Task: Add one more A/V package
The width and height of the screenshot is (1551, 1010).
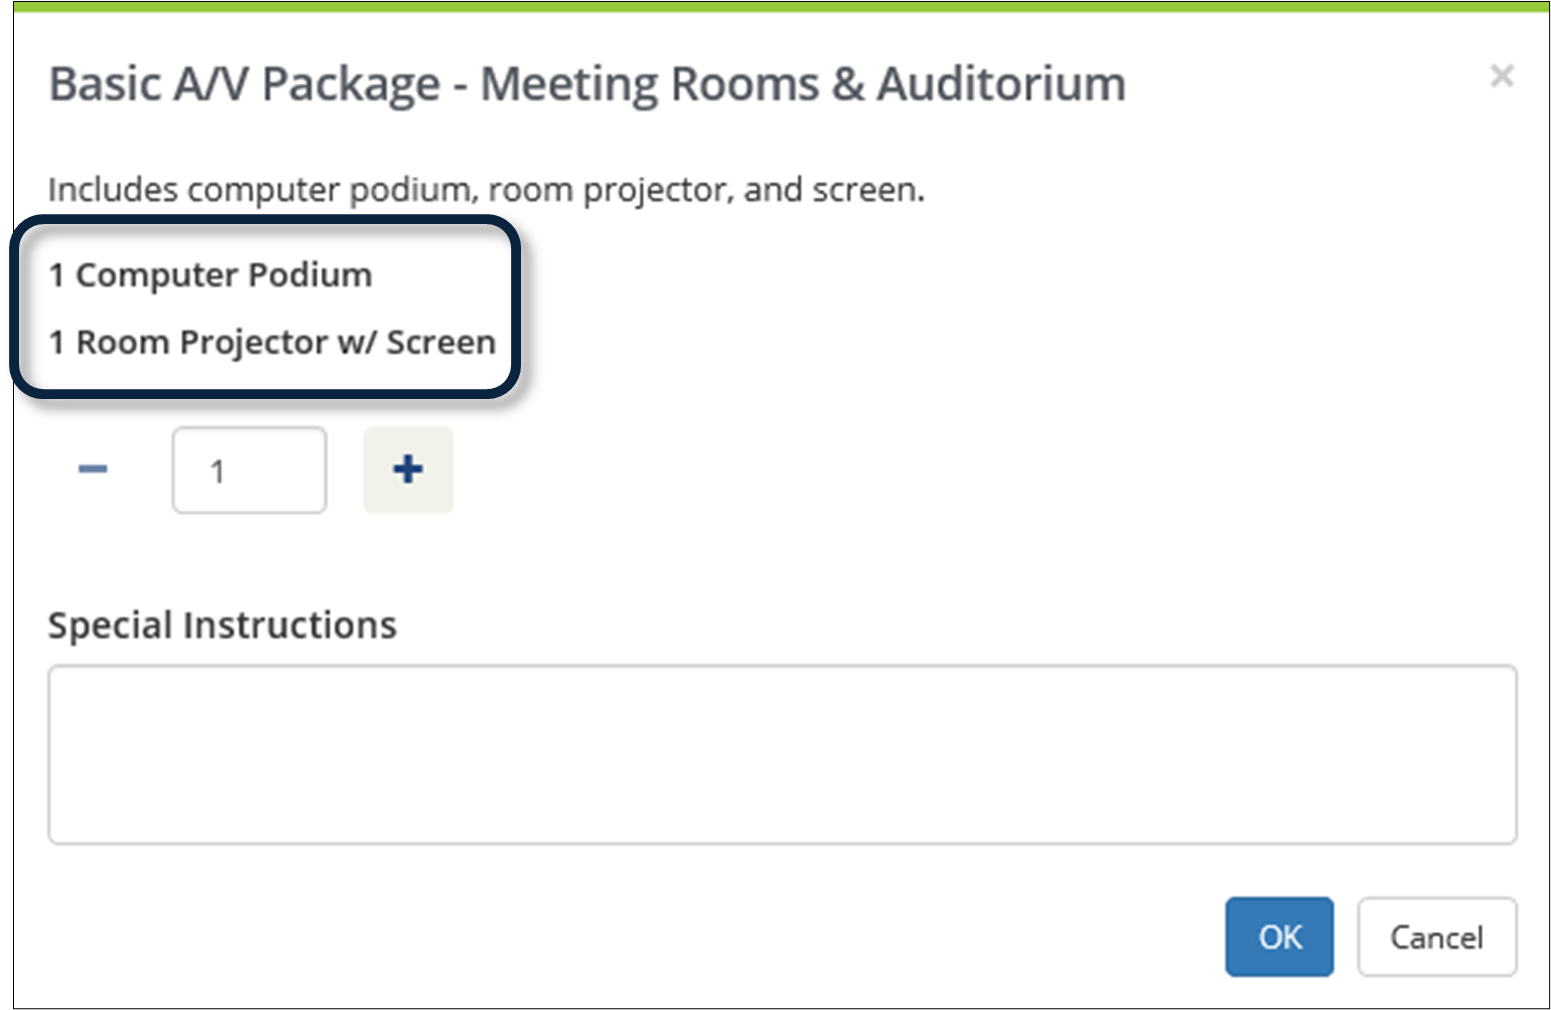Action: pos(408,469)
